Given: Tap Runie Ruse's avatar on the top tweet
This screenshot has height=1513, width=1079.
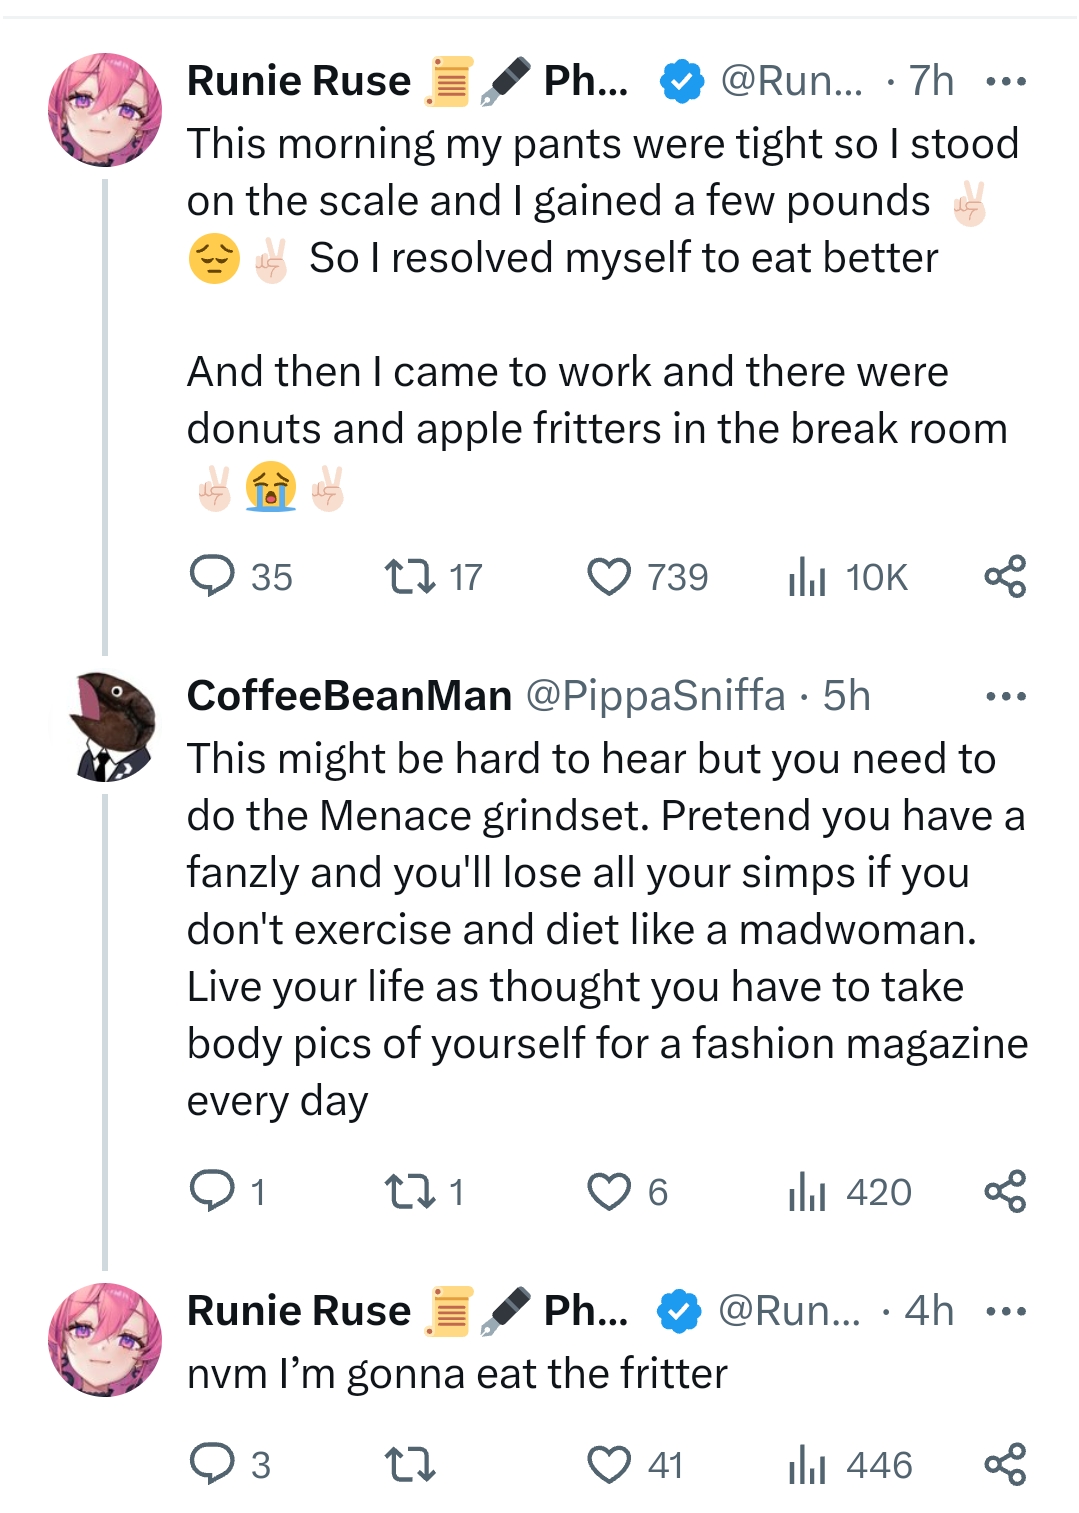Looking at the screenshot, I should click(x=106, y=110).
